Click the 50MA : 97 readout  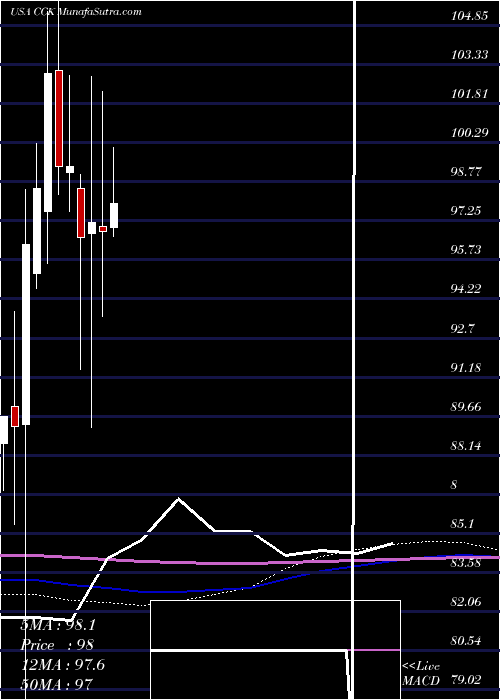tap(56, 684)
